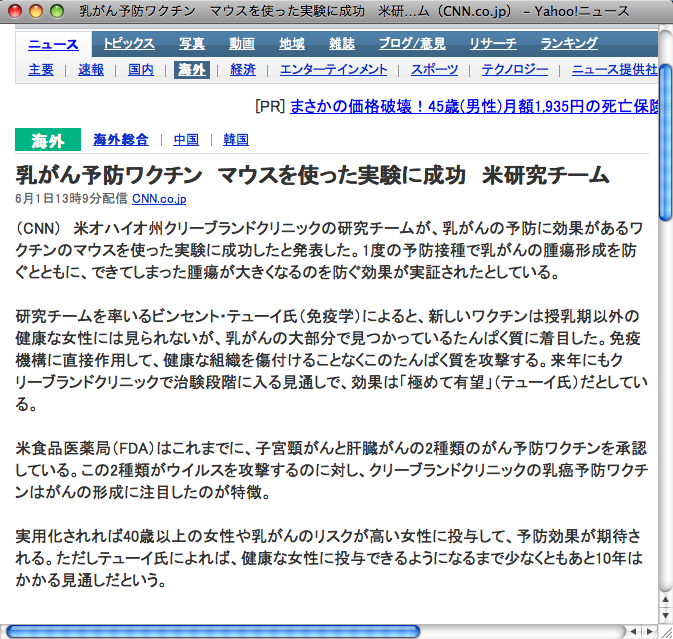Select the 地域 tab
Viewport: 673px width, 639px height.
coord(292,43)
